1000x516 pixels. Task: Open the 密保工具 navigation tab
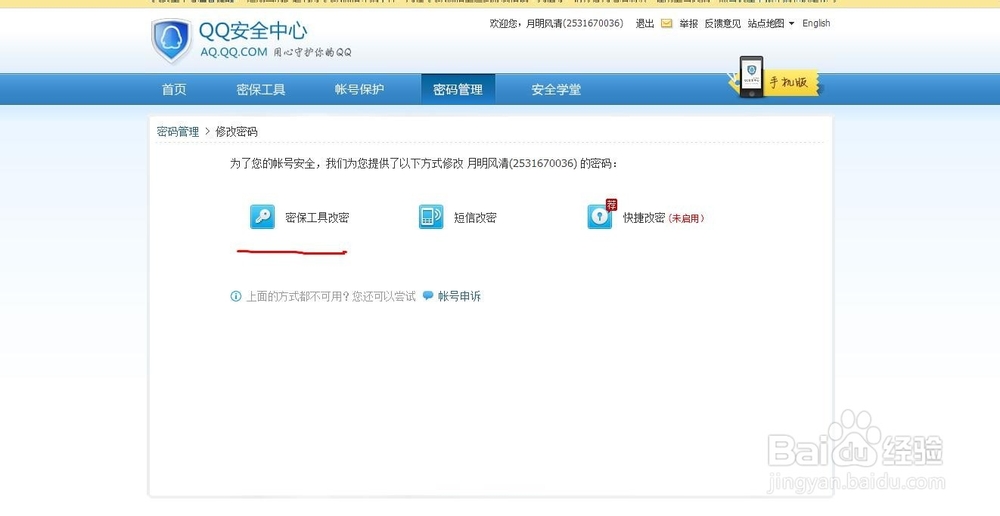click(x=261, y=89)
